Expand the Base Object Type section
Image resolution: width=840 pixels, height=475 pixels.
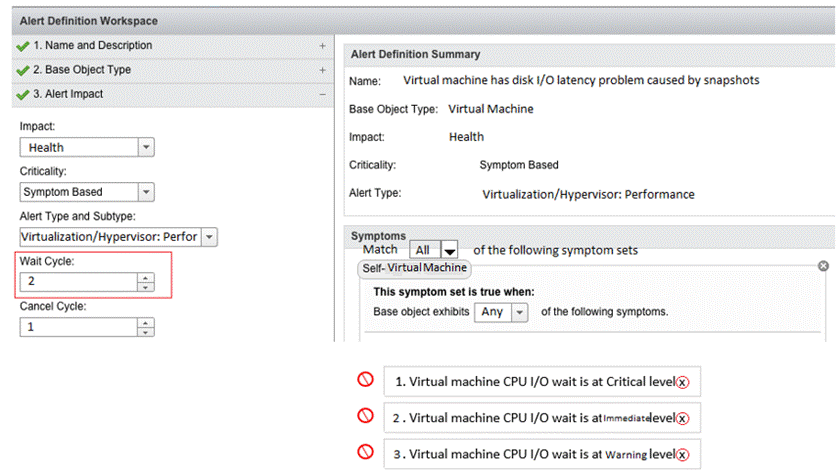click(x=322, y=70)
